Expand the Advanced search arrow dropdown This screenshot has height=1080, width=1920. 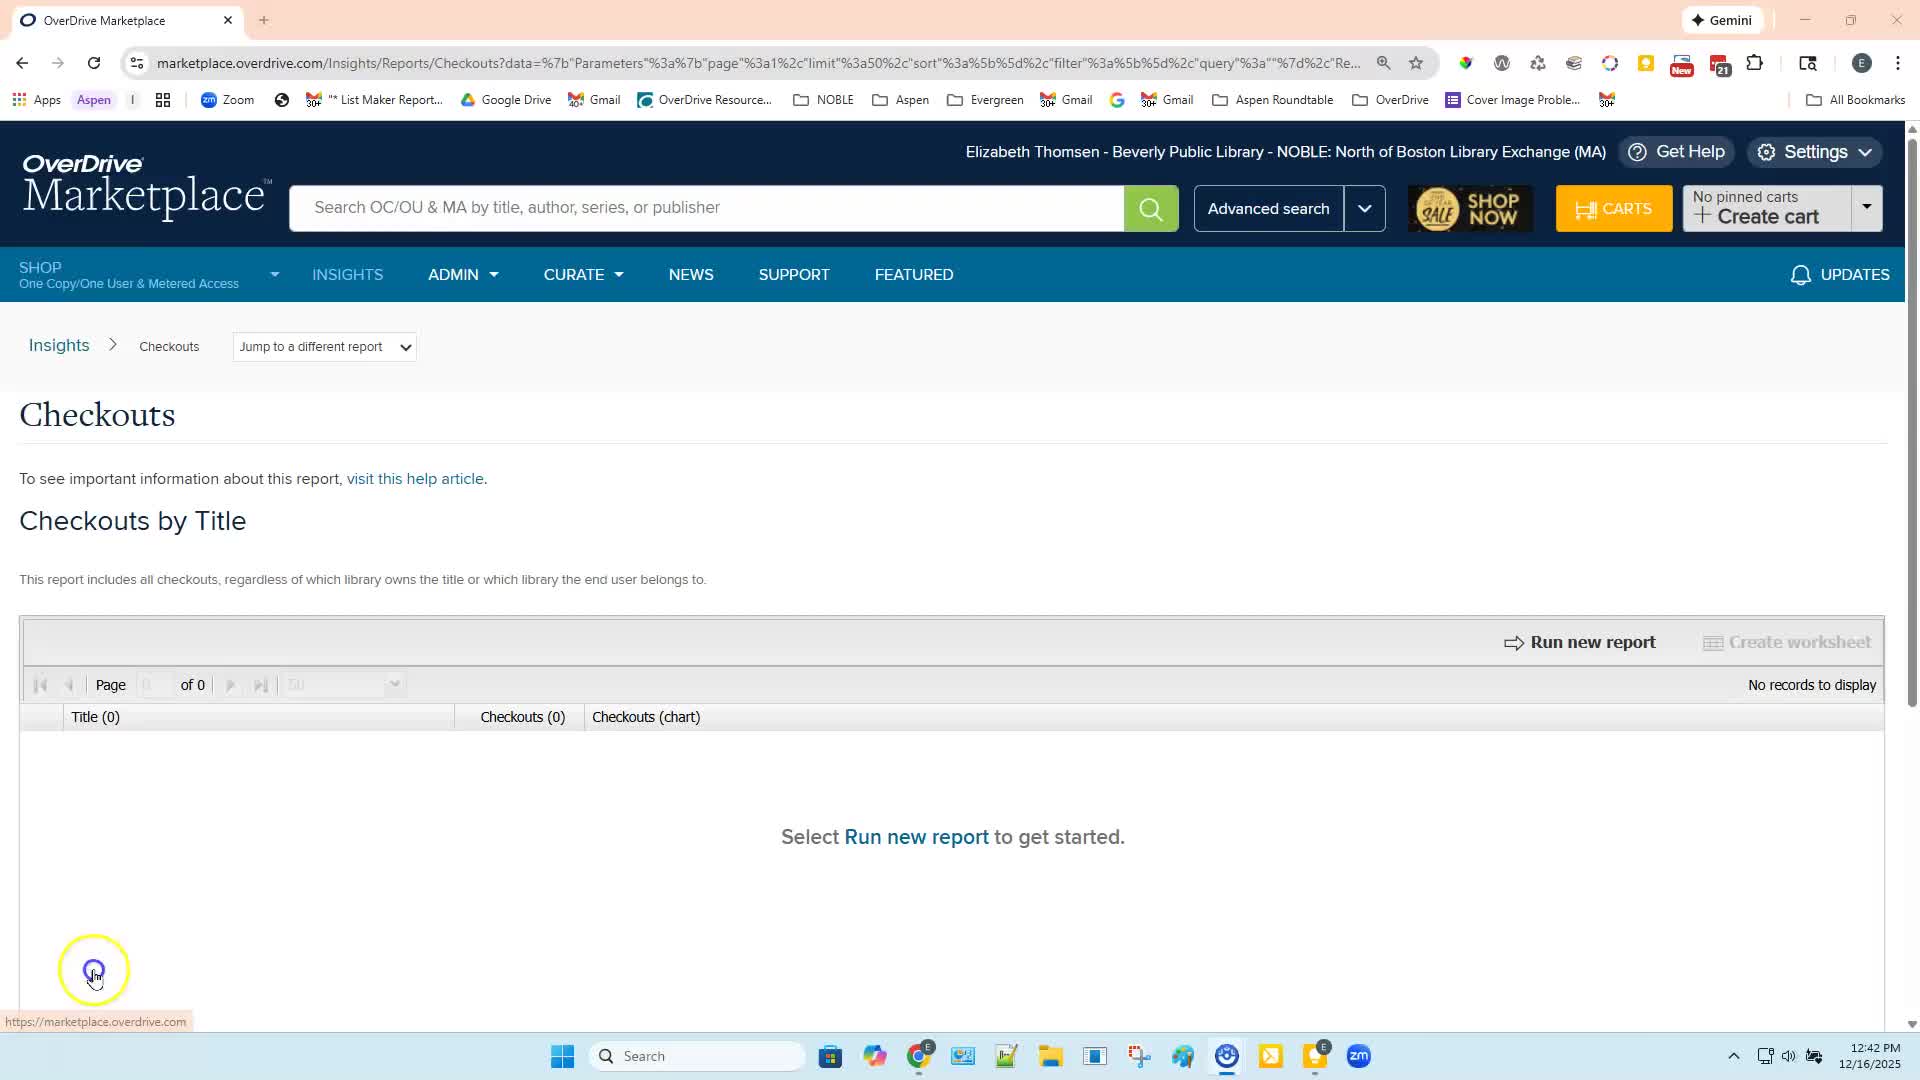(1364, 209)
